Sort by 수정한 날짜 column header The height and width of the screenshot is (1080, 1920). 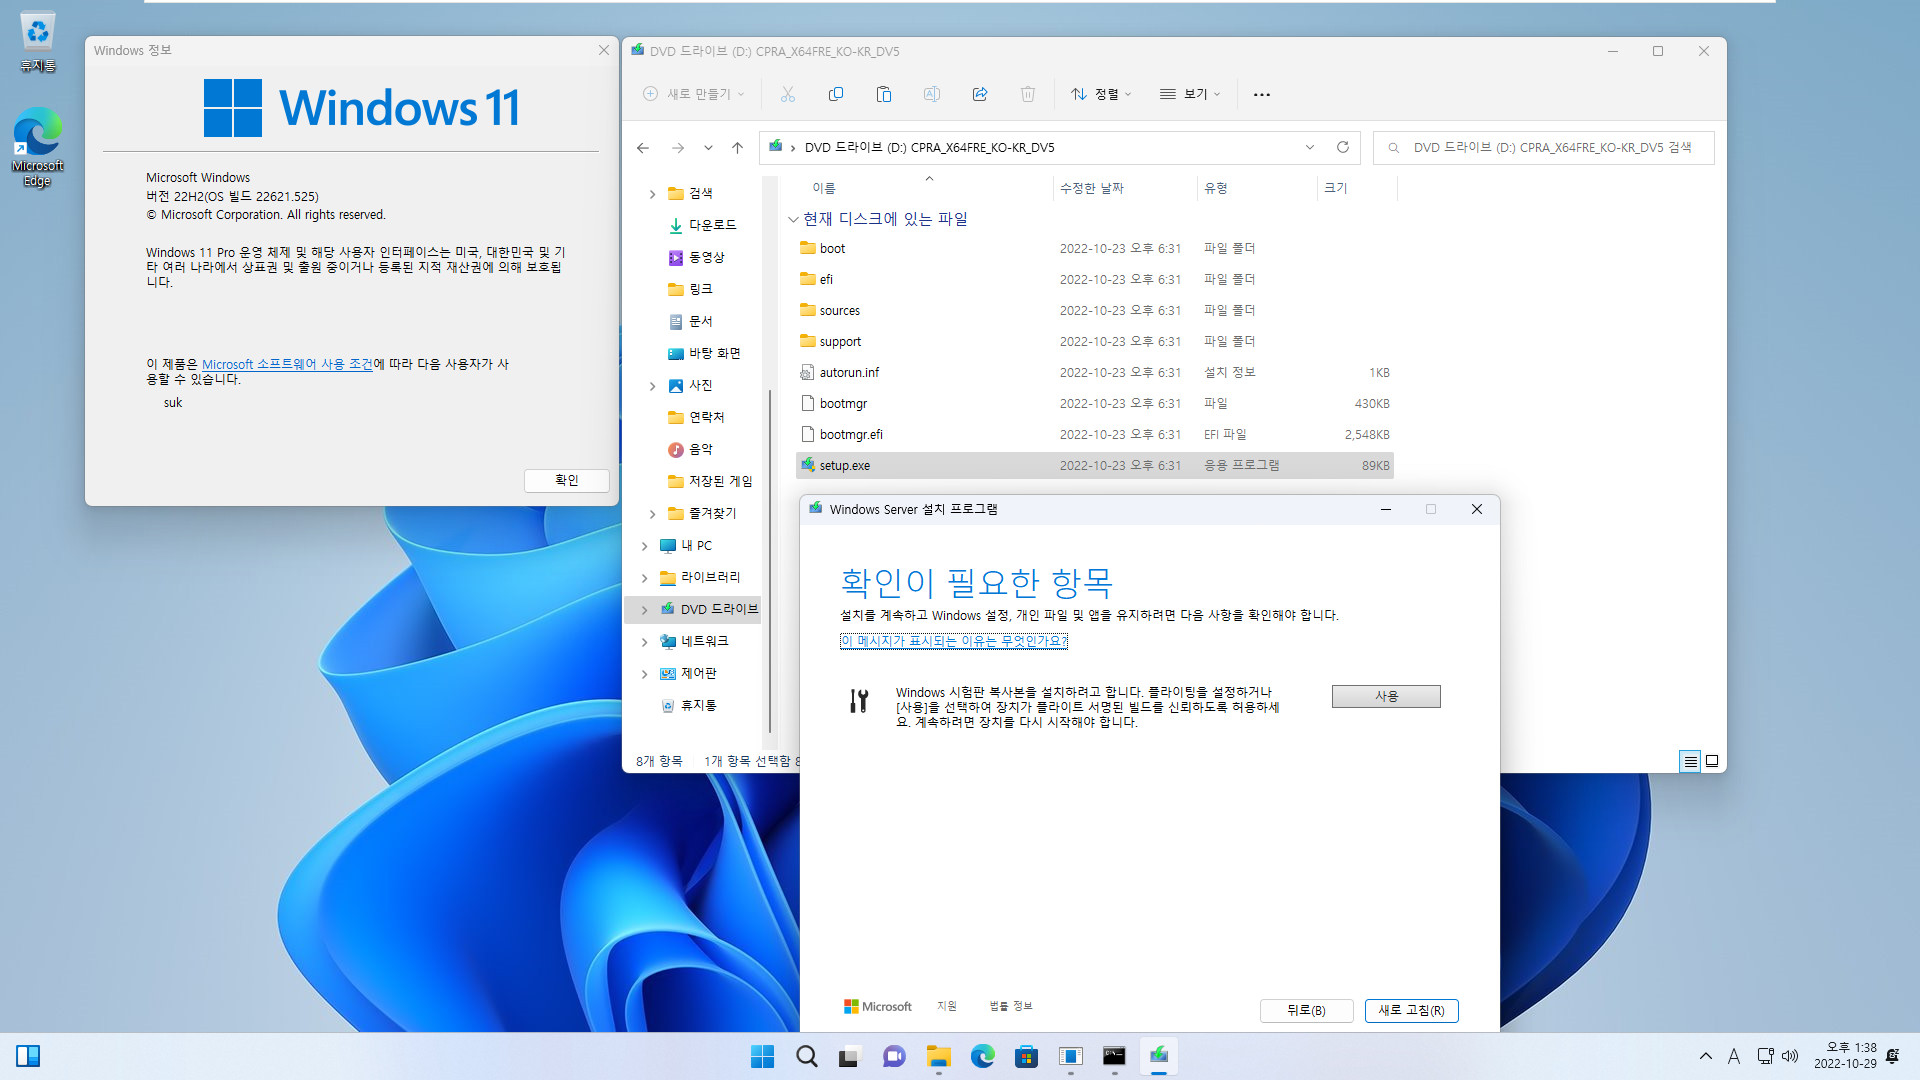pyautogui.click(x=1125, y=188)
